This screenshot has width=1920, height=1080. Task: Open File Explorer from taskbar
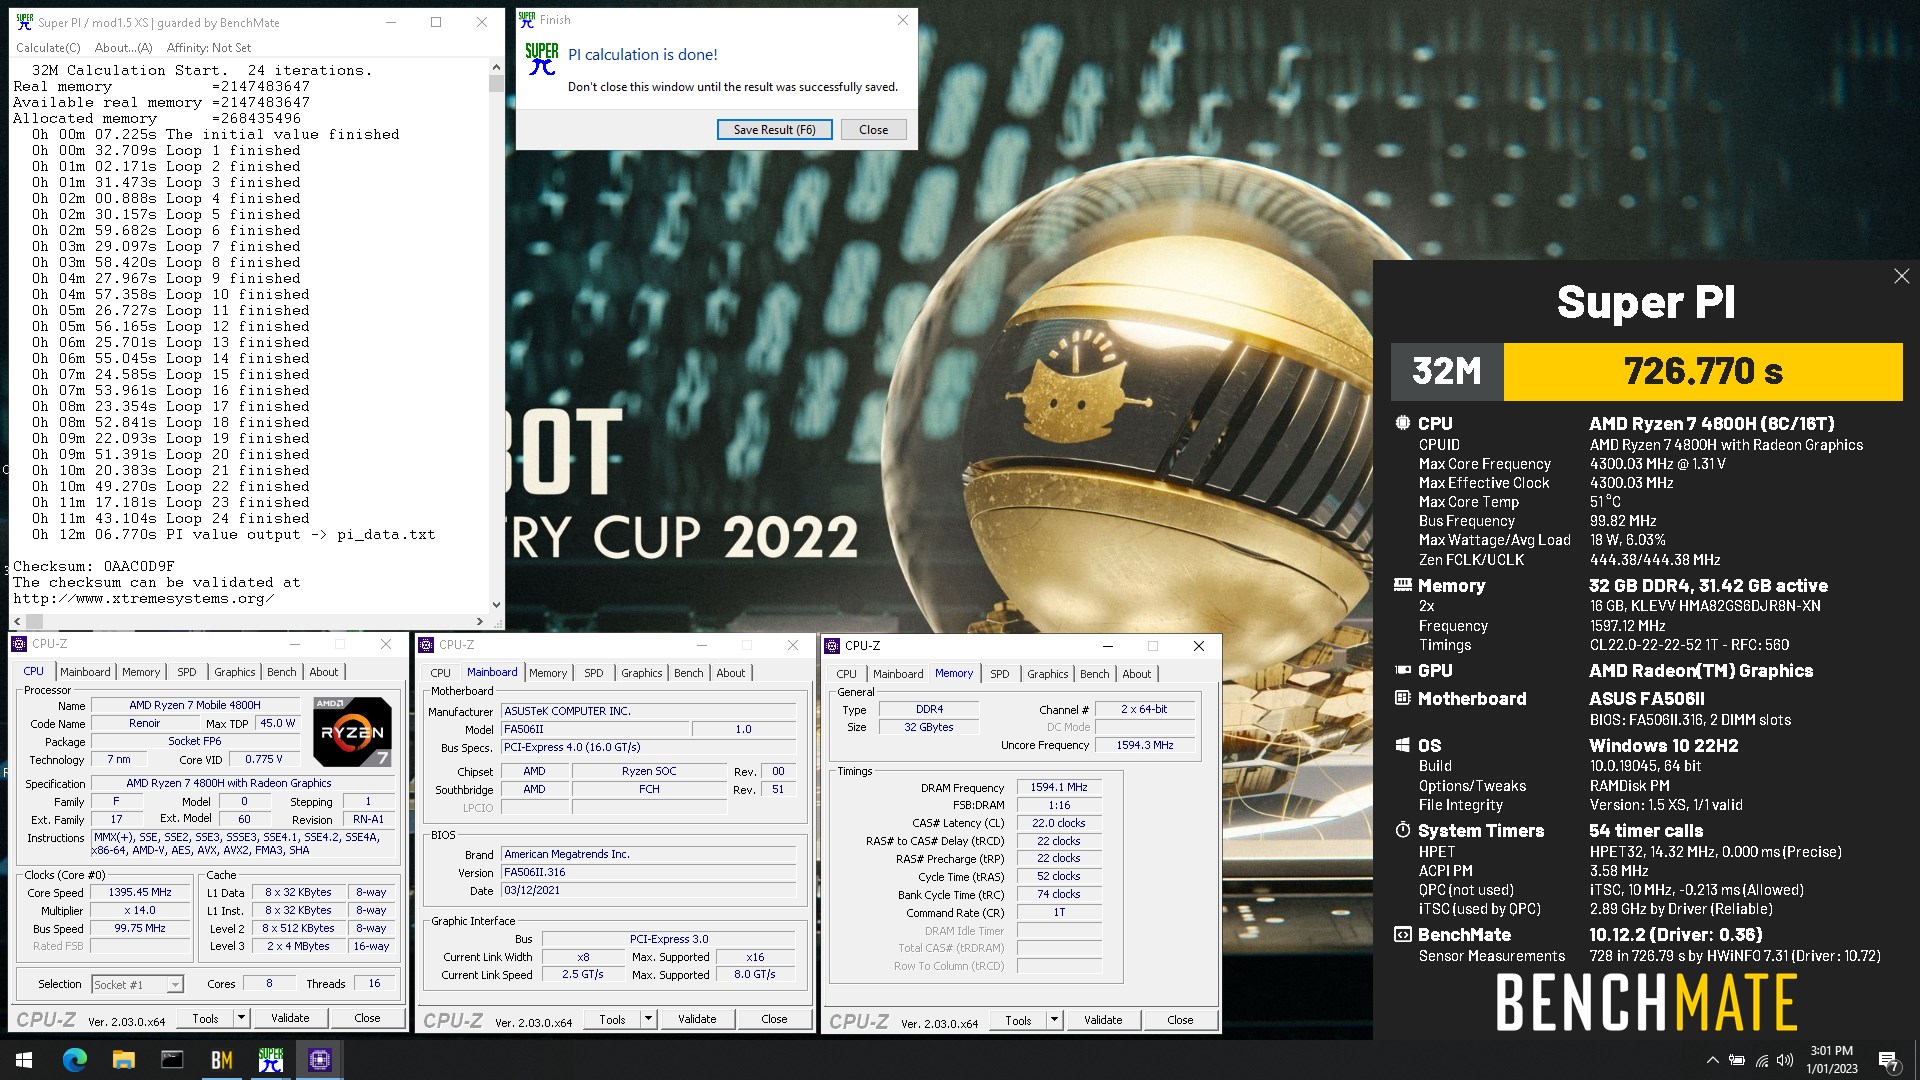click(123, 1060)
